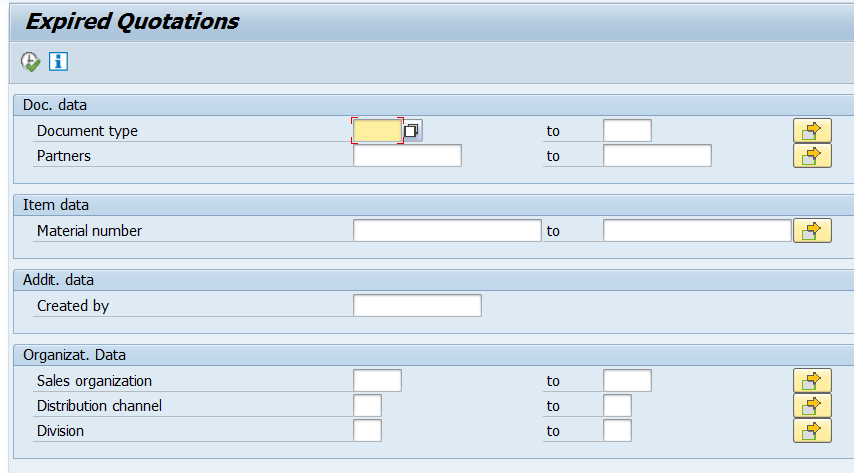The height and width of the screenshot is (473, 854).
Task: Select the Division from input field
Action: pos(367,431)
